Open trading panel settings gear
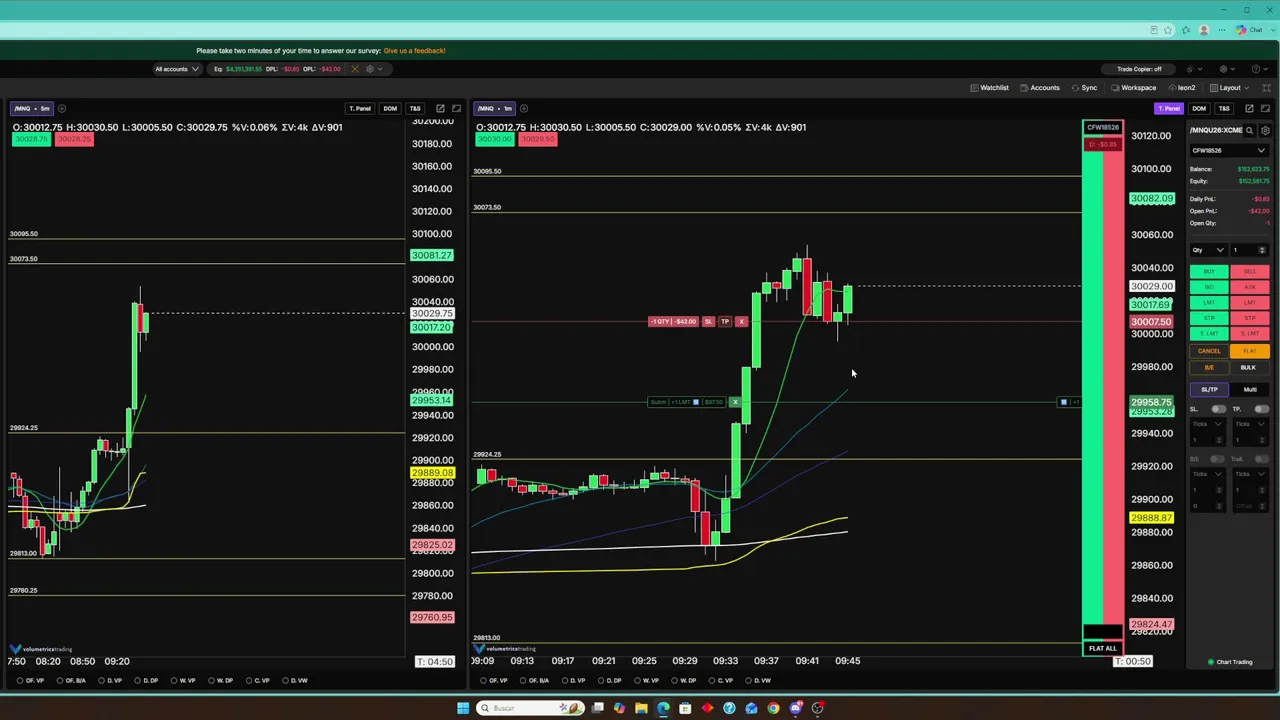The height and width of the screenshot is (720, 1280). coord(1265,130)
